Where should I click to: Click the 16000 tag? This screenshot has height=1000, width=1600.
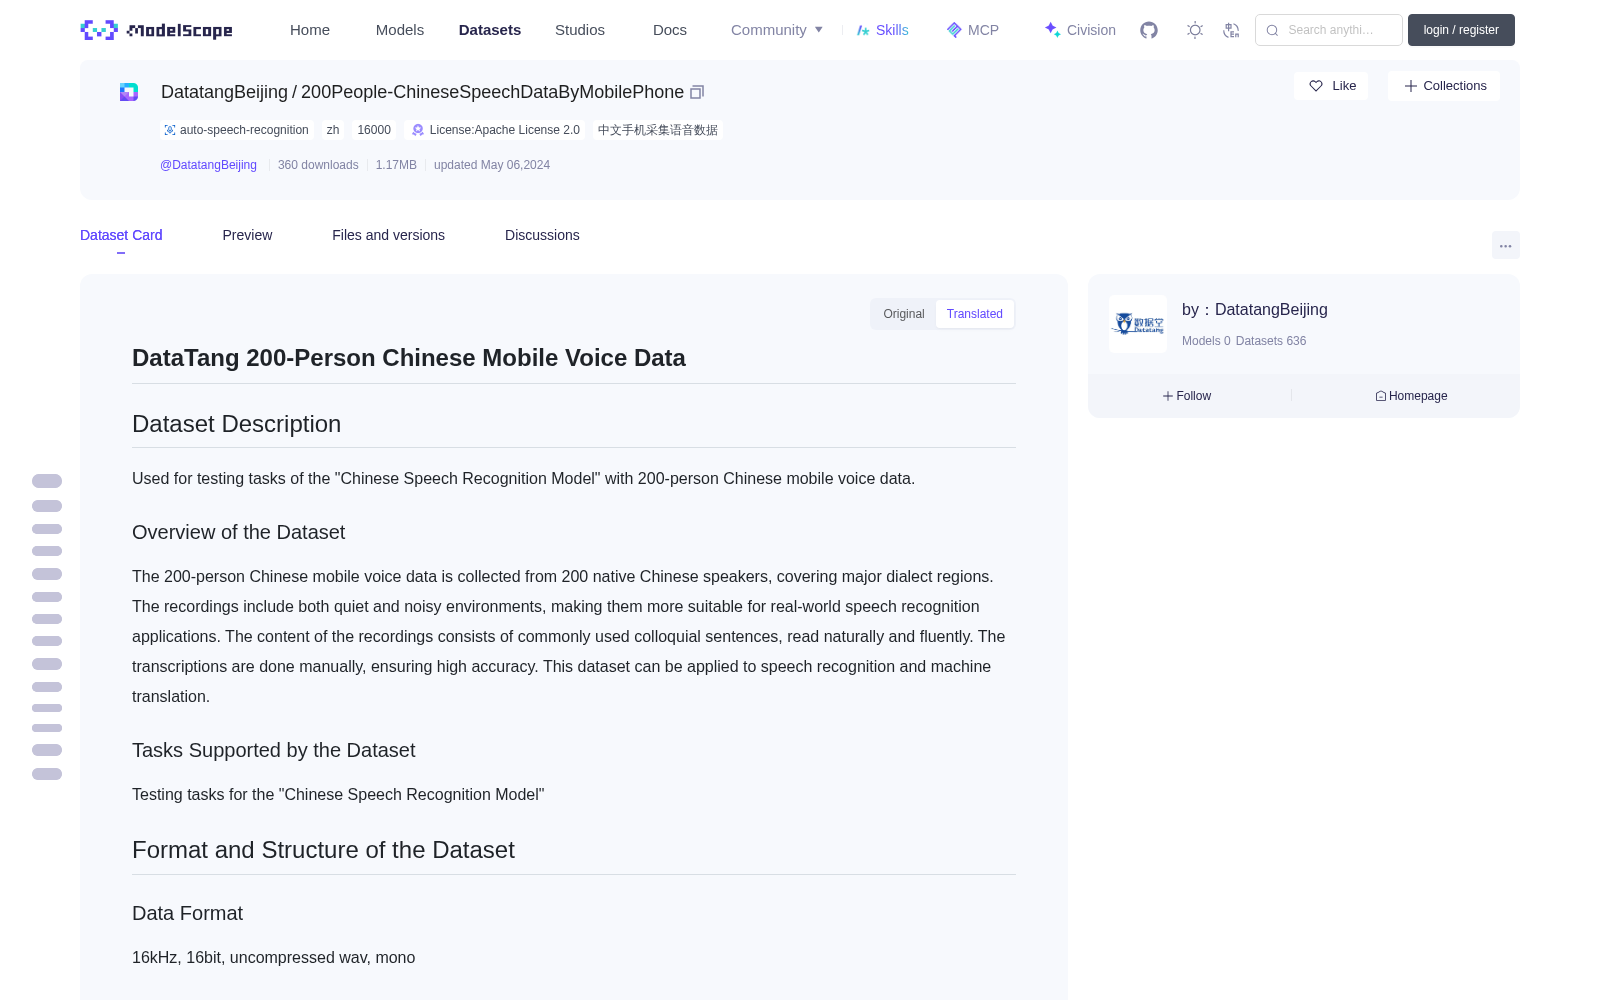pyautogui.click(x=374, y=130)
